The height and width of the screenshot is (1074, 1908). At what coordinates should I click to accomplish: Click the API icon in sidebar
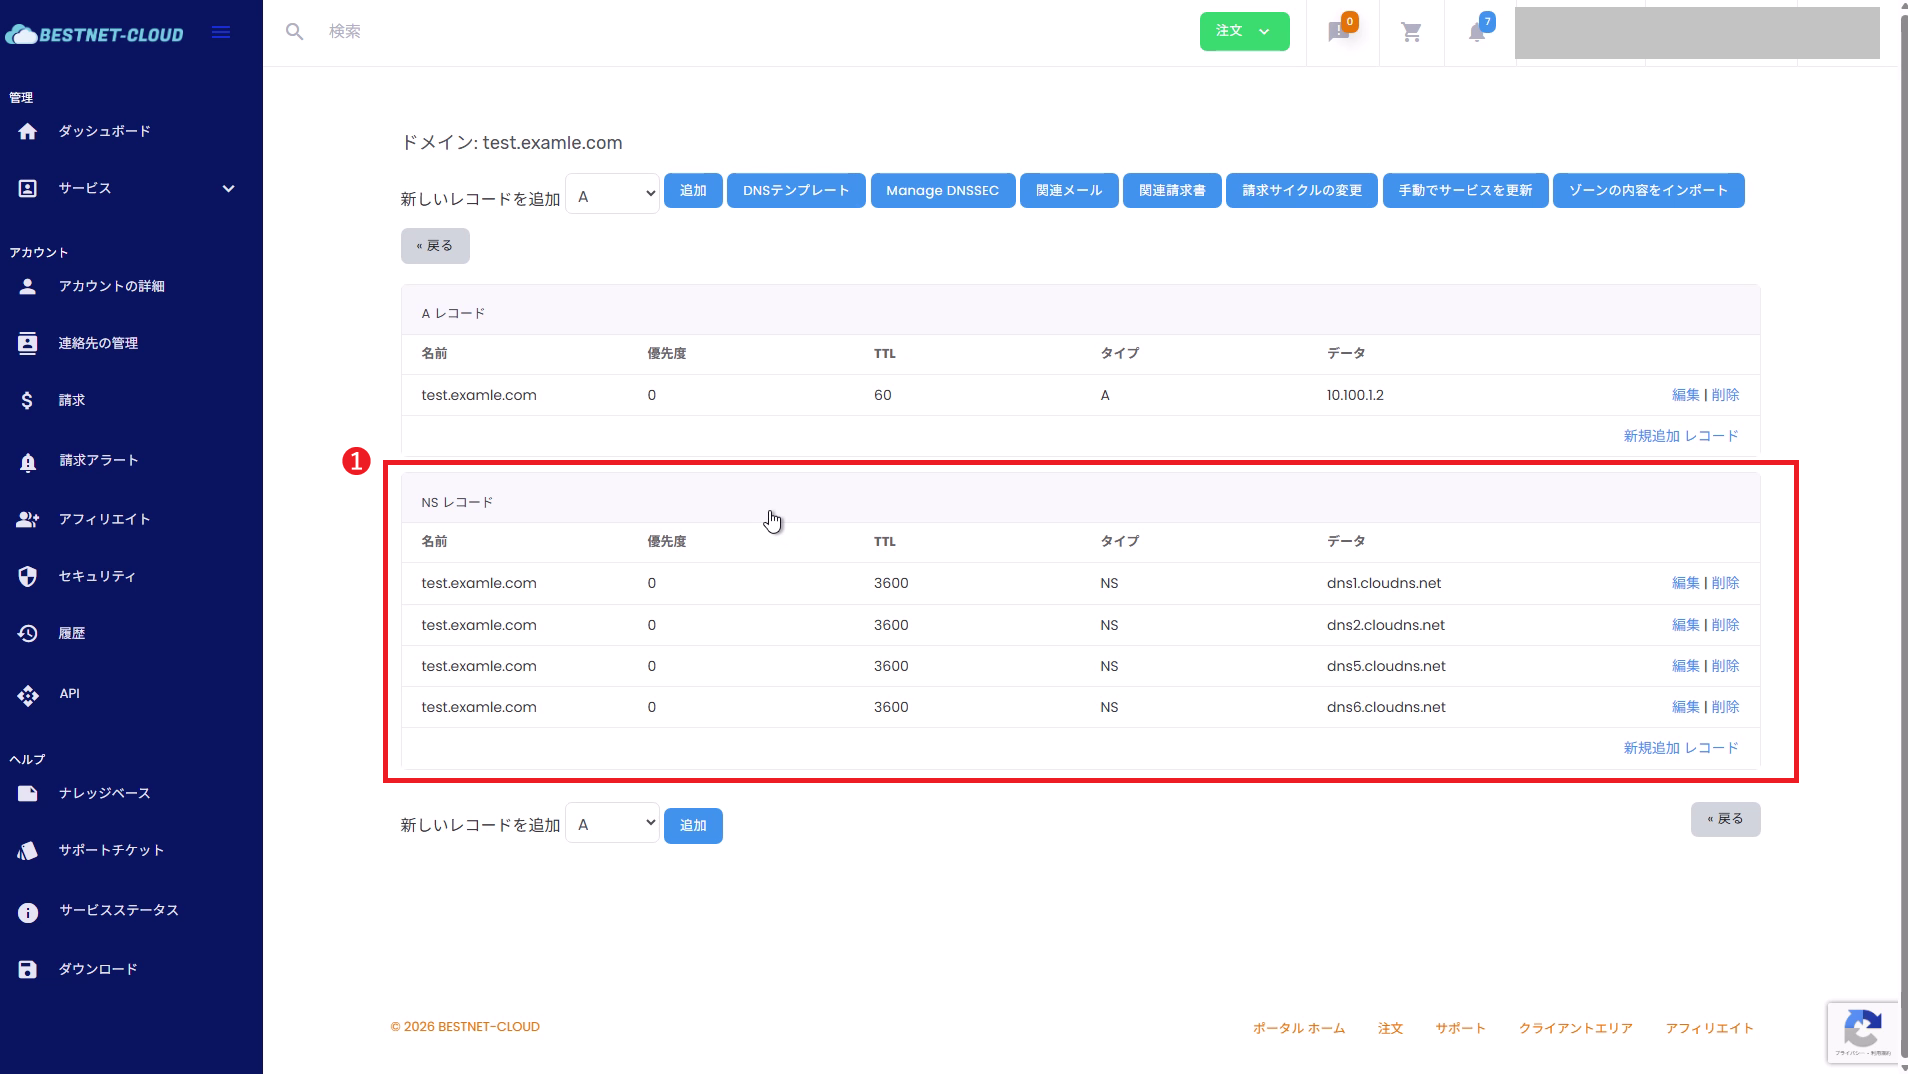tap(28, 695)
